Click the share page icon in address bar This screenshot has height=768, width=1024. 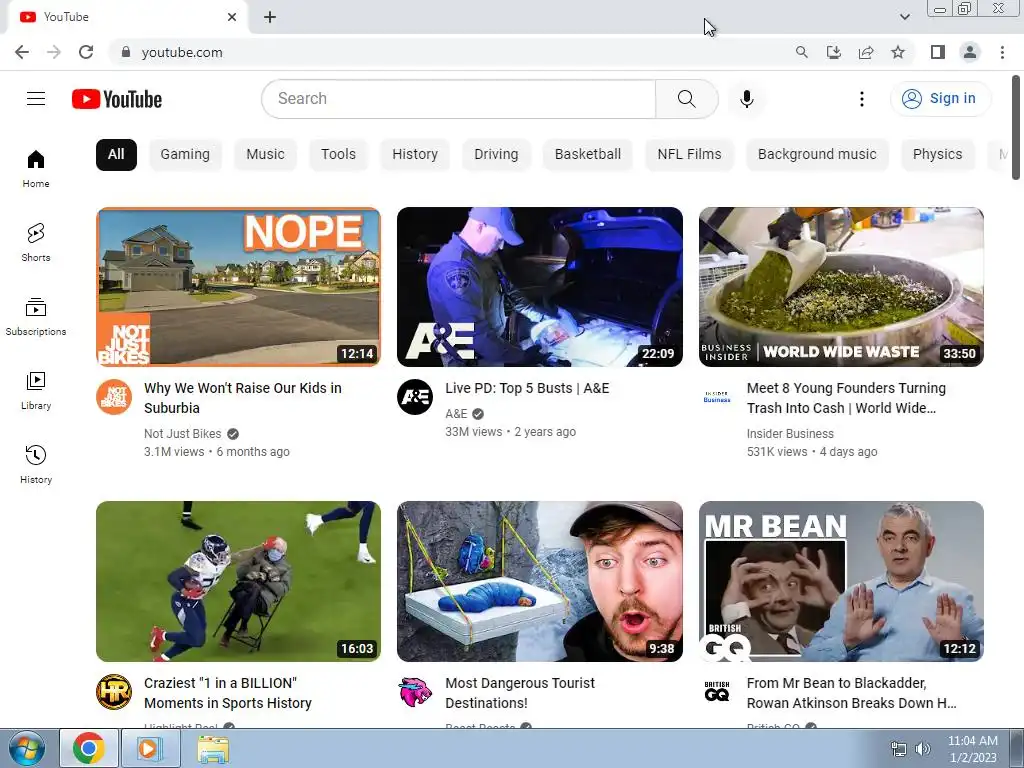coord(866,52)
